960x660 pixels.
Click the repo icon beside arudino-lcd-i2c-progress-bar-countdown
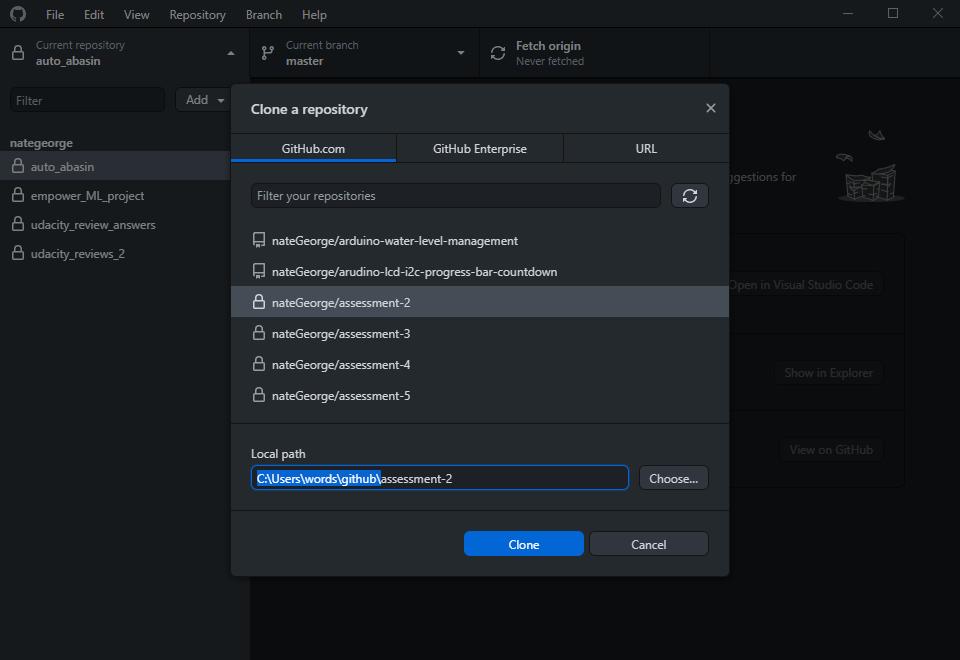(256, 271)
